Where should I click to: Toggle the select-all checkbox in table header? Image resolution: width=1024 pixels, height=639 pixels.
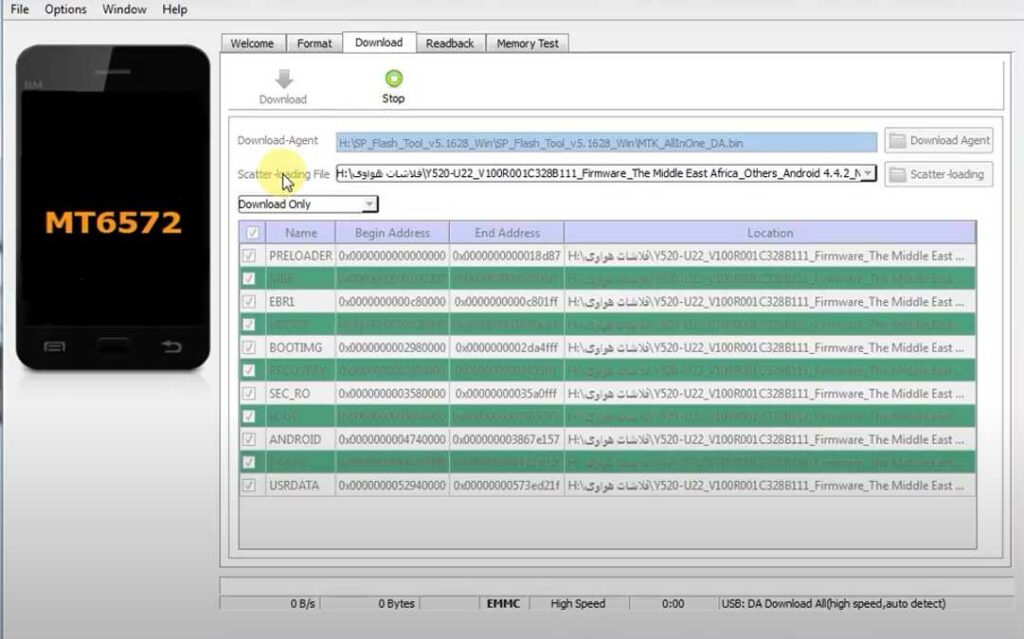pos(252,233)
